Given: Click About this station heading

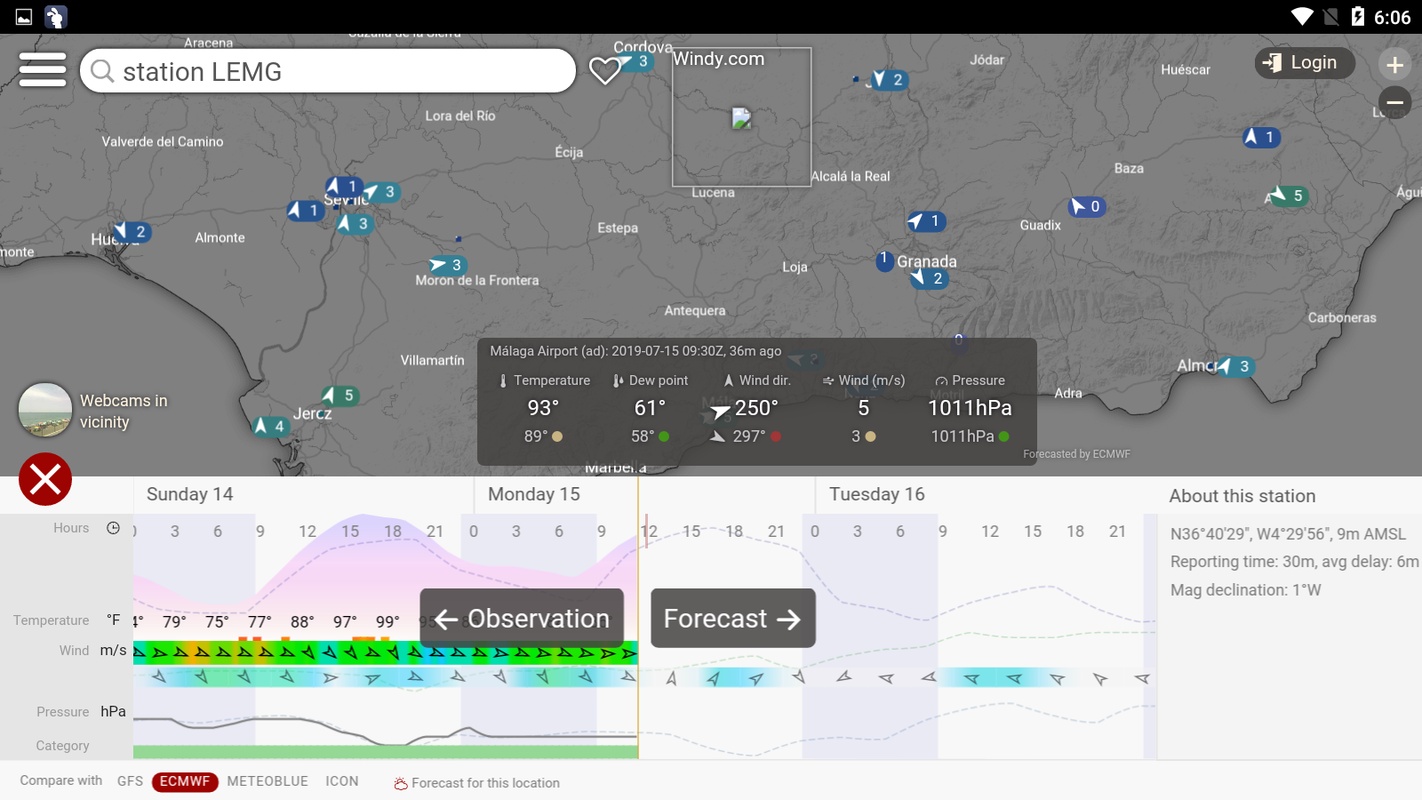Looking at the screenshot, I should pyautogui.click(x=1242, y=496).
